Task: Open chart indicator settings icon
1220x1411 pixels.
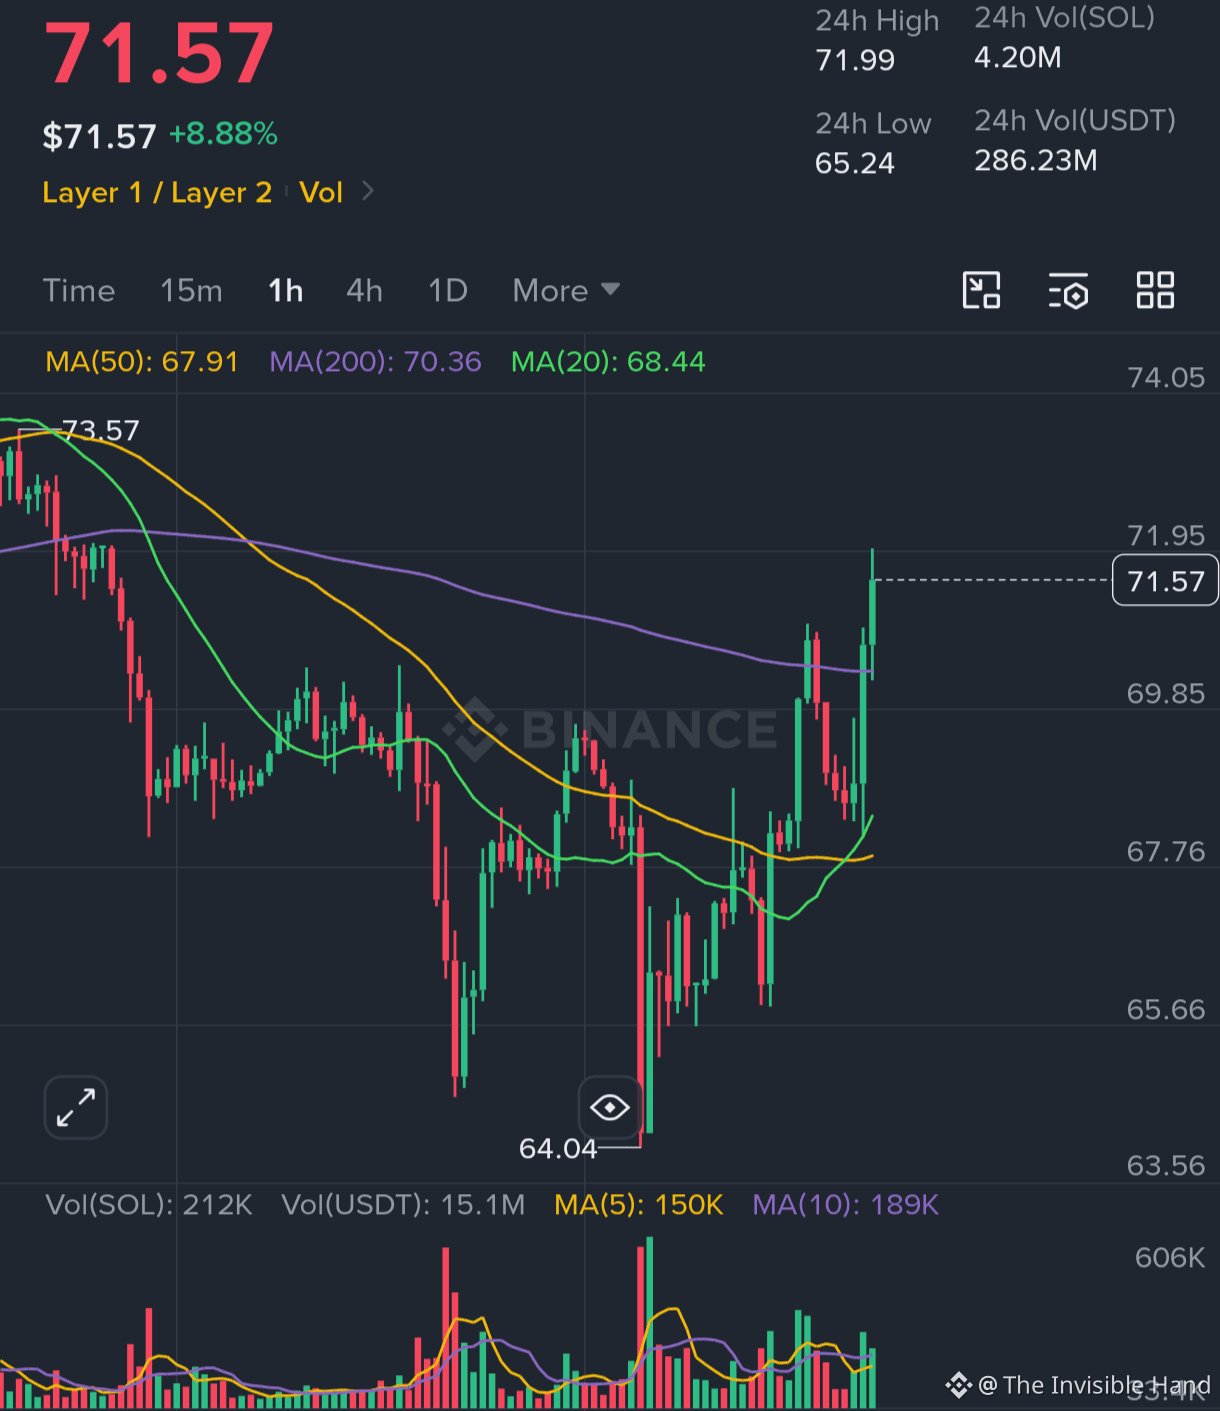Action: point(1068,291)
